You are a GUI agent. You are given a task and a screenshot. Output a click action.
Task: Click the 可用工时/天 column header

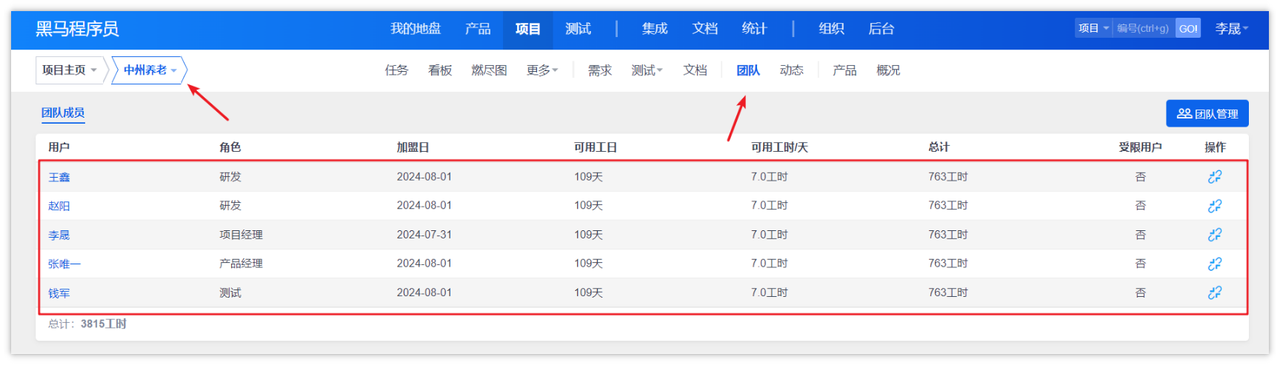pos(780,147)
